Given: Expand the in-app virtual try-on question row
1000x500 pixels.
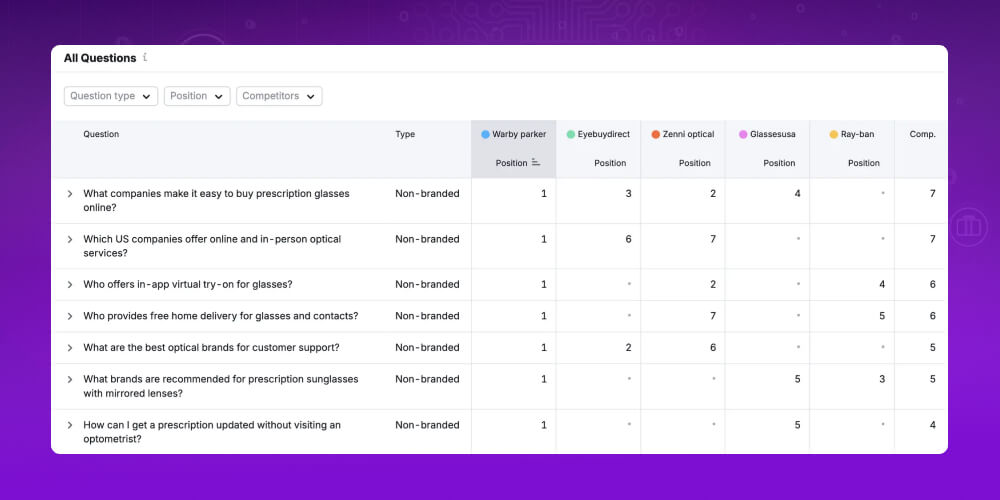Looking at the screenshot, I should pyautogui.click(x=69, y=285).
